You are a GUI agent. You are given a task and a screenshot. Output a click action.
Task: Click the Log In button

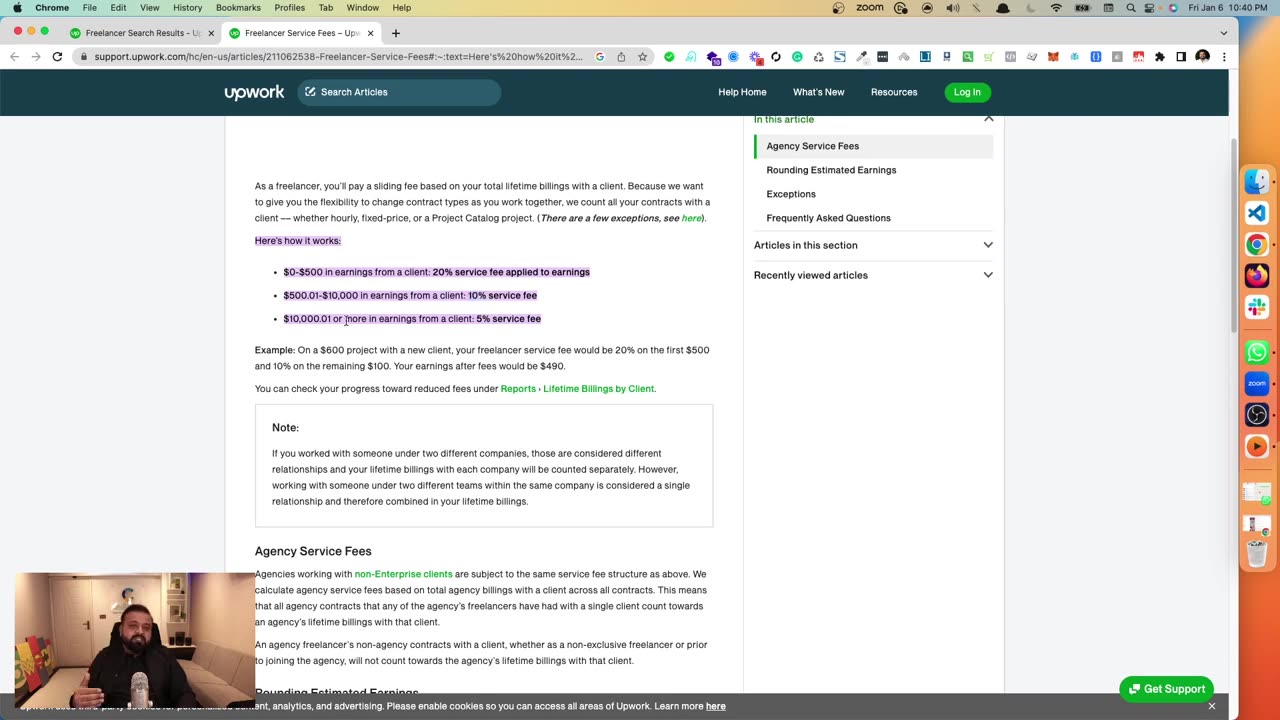pos(967,92)
